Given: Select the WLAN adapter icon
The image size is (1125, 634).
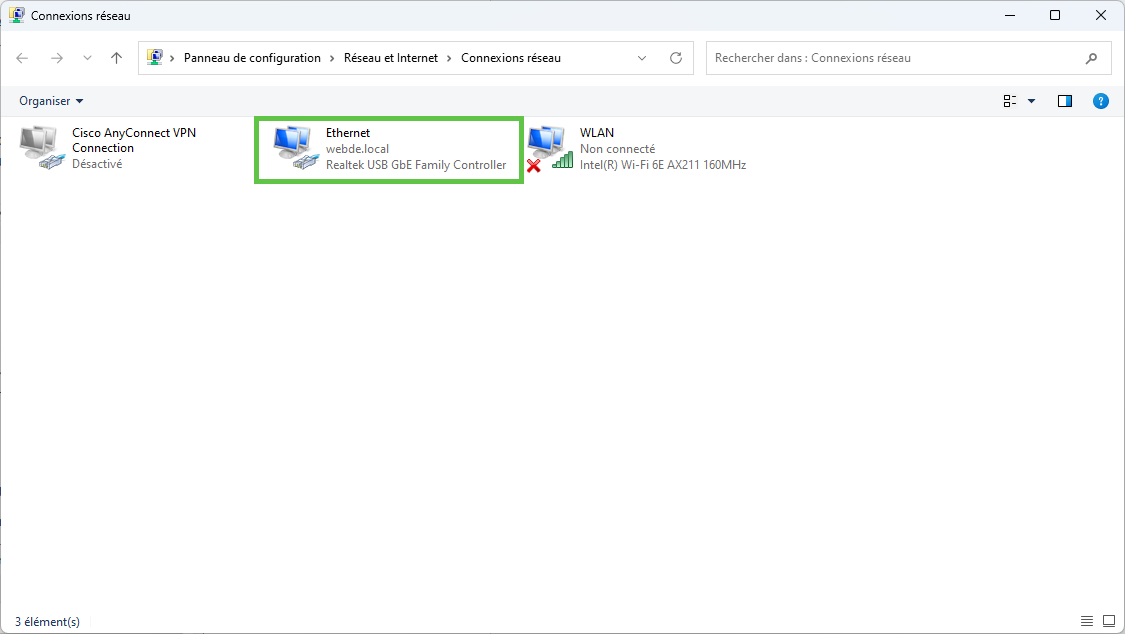Looking at the screenshot, I should [550, 148].
